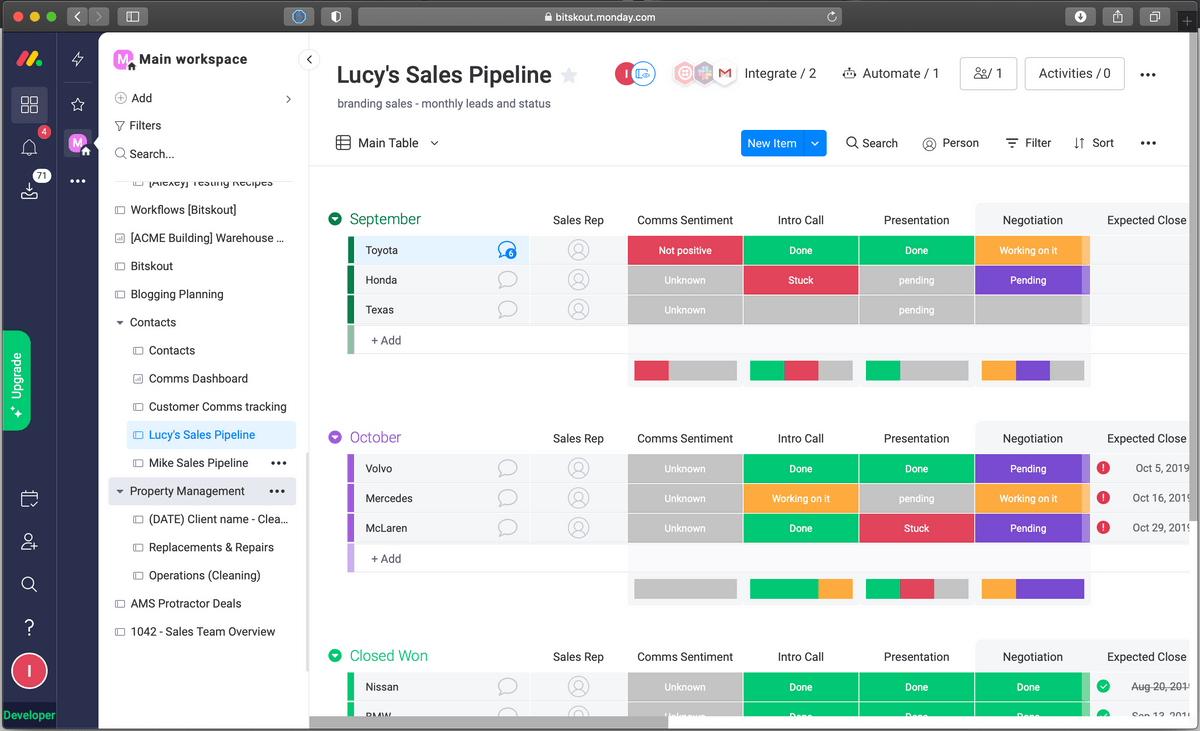Collapse the October group
Image resolution: width=1200 pixels, height=731 pixels.
tap(335, 438)
